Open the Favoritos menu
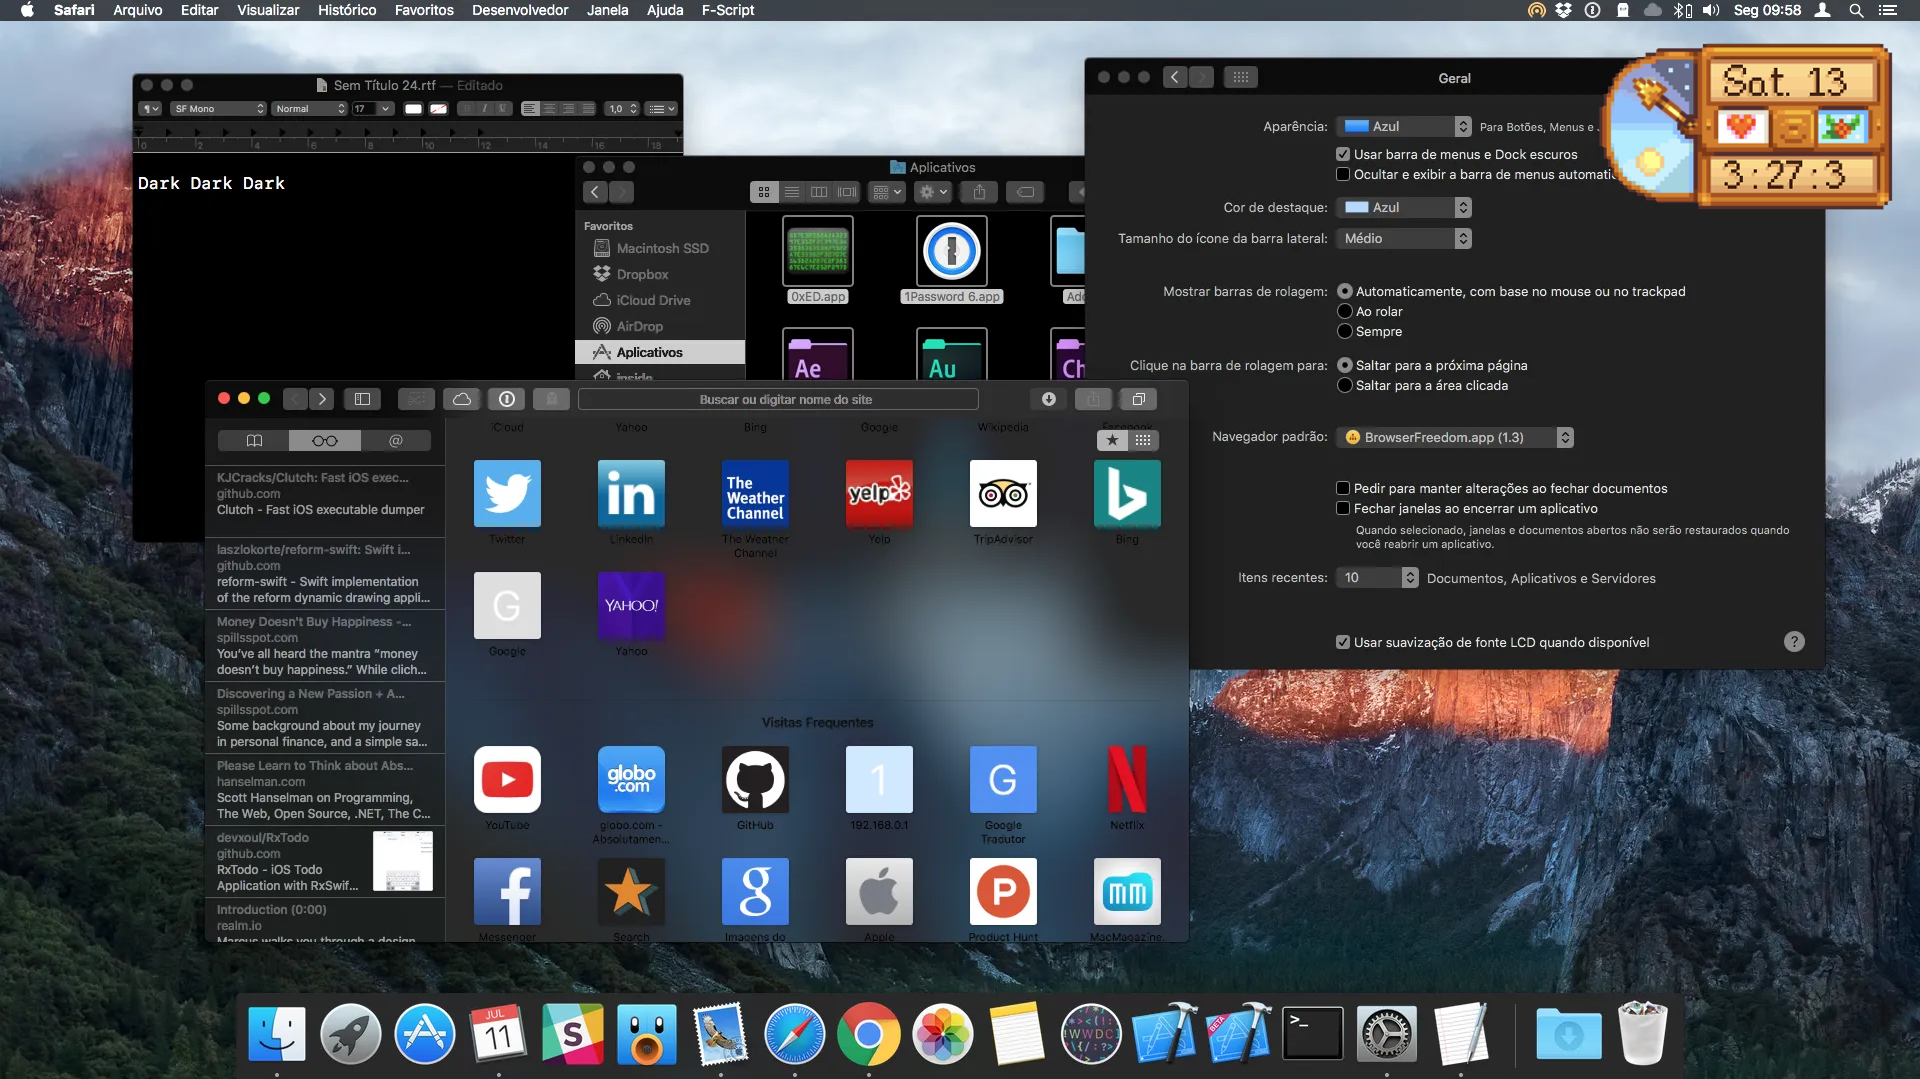Screen dimensions: 1920x1079 pyautogui.click(x=424, y=10)
